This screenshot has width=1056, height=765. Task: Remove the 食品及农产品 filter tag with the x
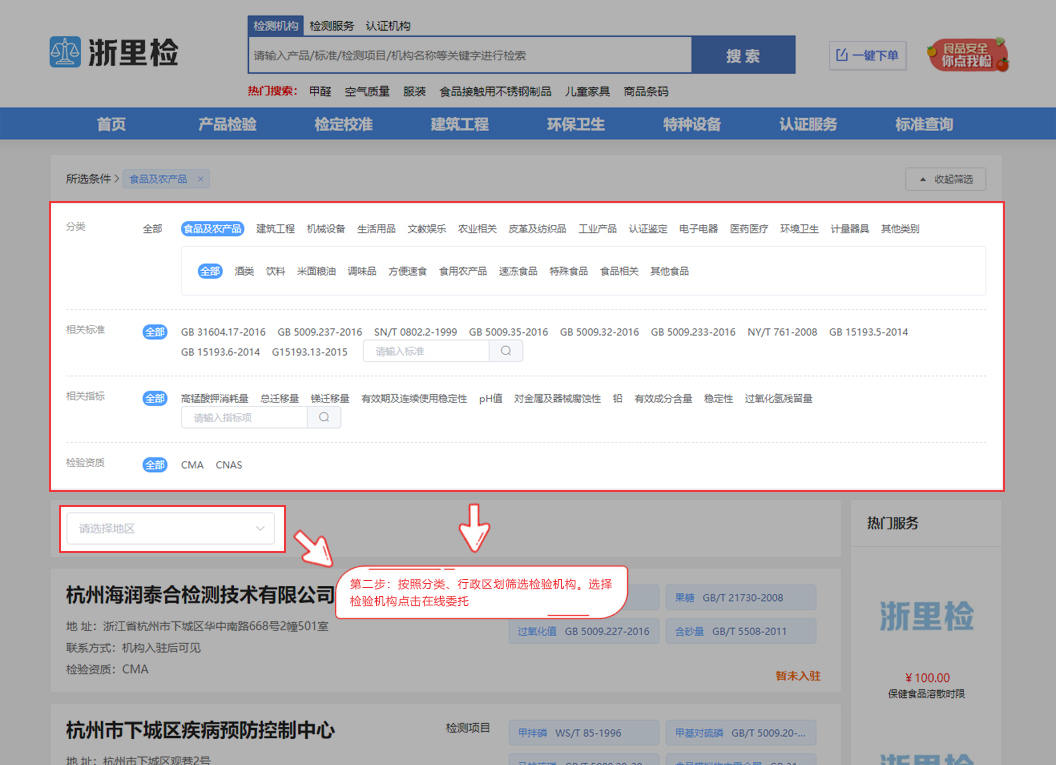coord(200,179)
